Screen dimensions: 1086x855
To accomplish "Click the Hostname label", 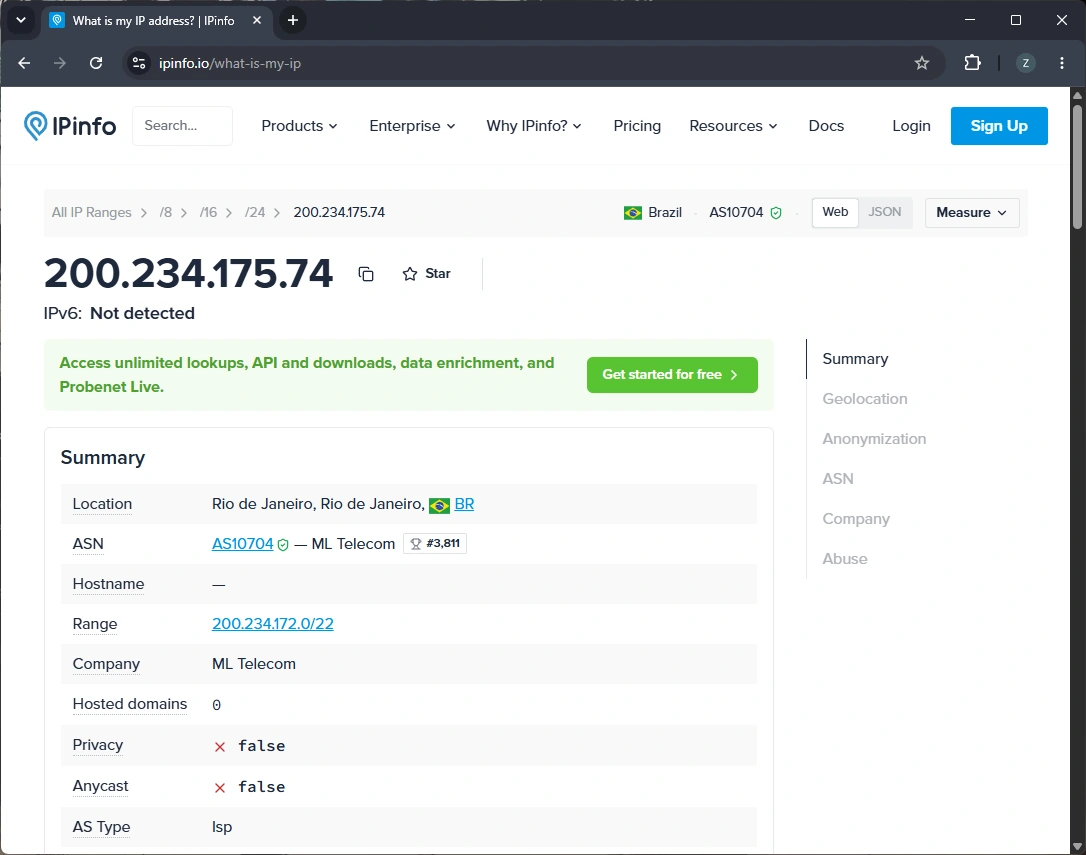I will click(108, 584).
